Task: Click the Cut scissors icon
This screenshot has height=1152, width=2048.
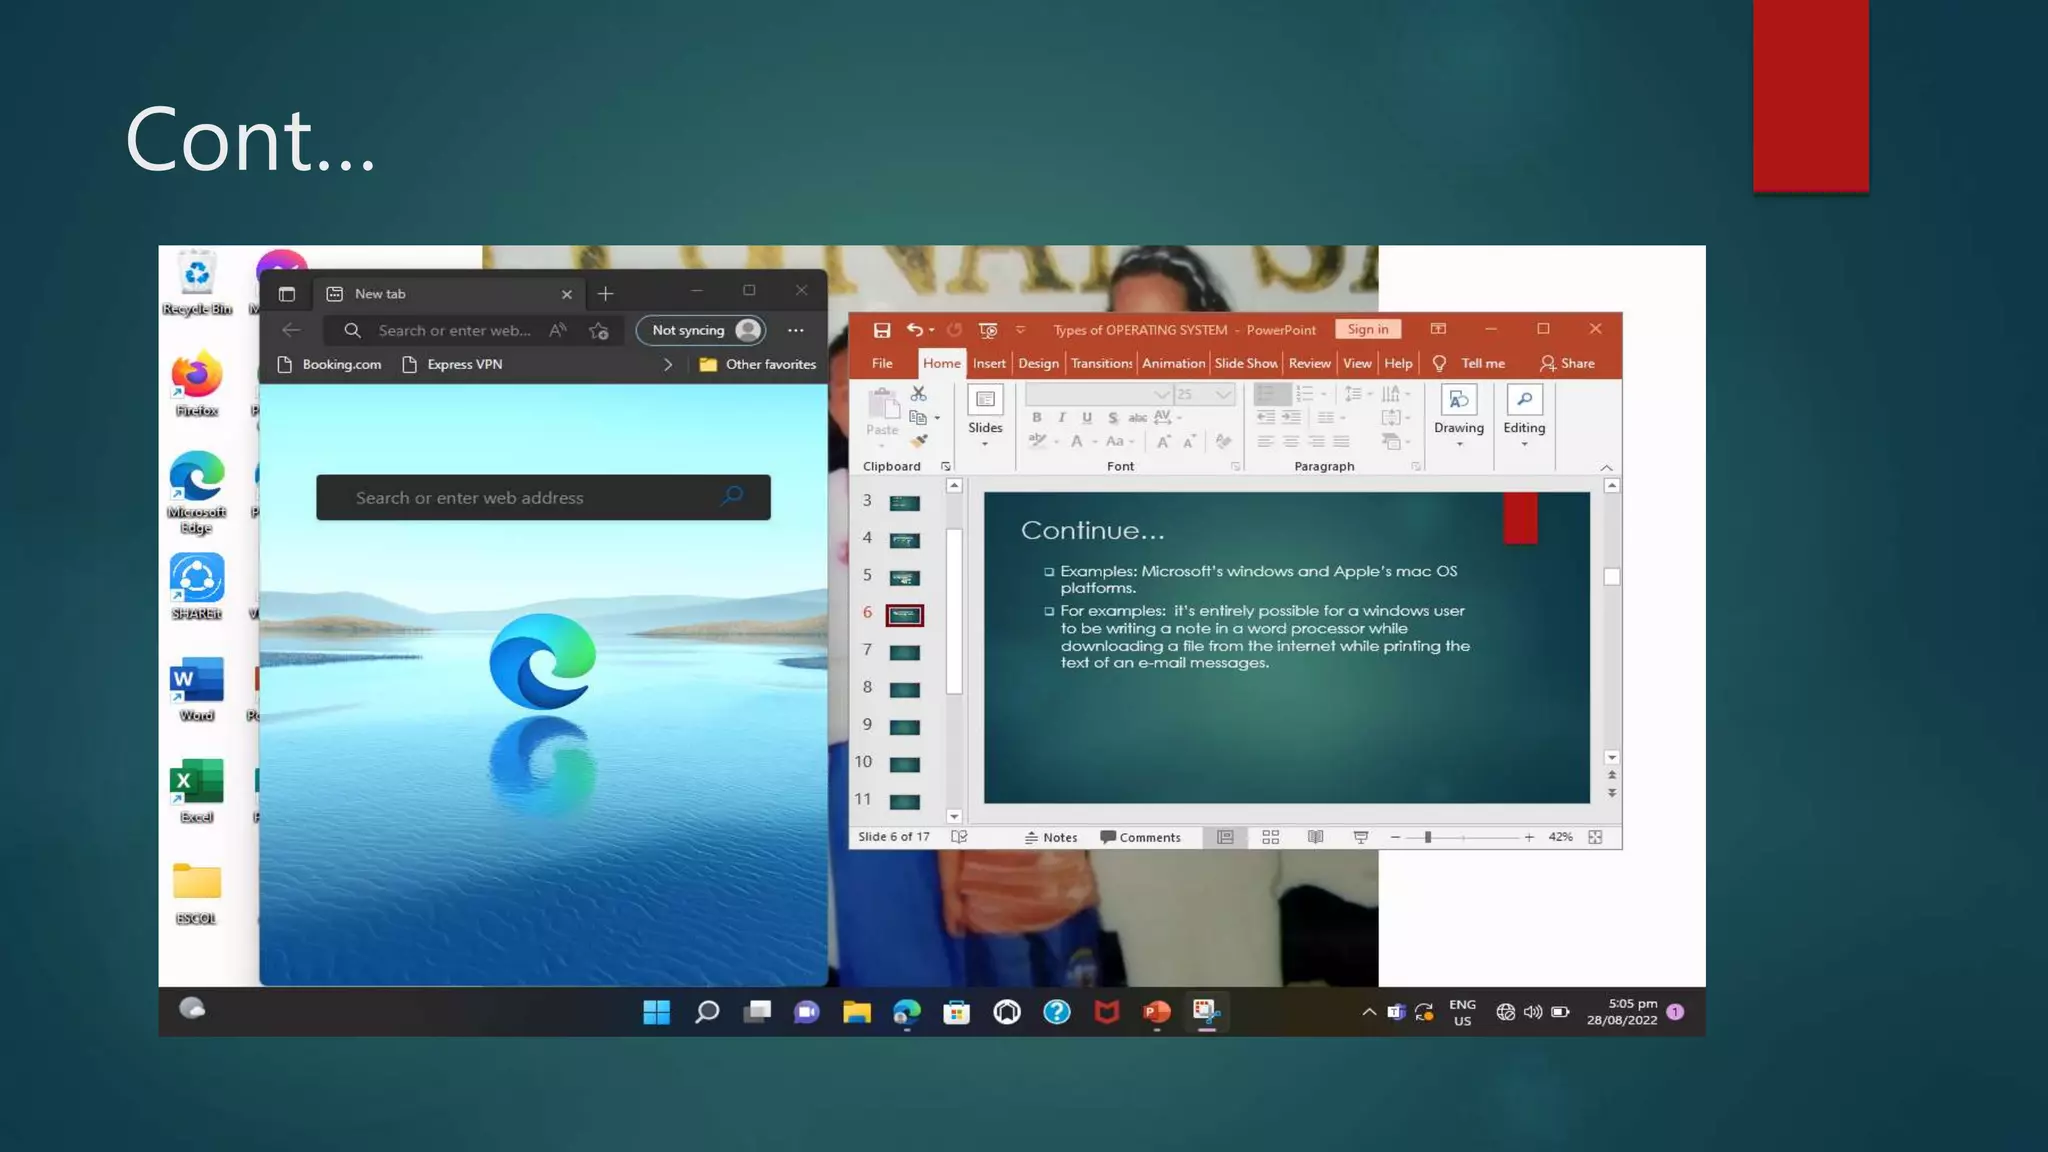Action: click(919, 394)
